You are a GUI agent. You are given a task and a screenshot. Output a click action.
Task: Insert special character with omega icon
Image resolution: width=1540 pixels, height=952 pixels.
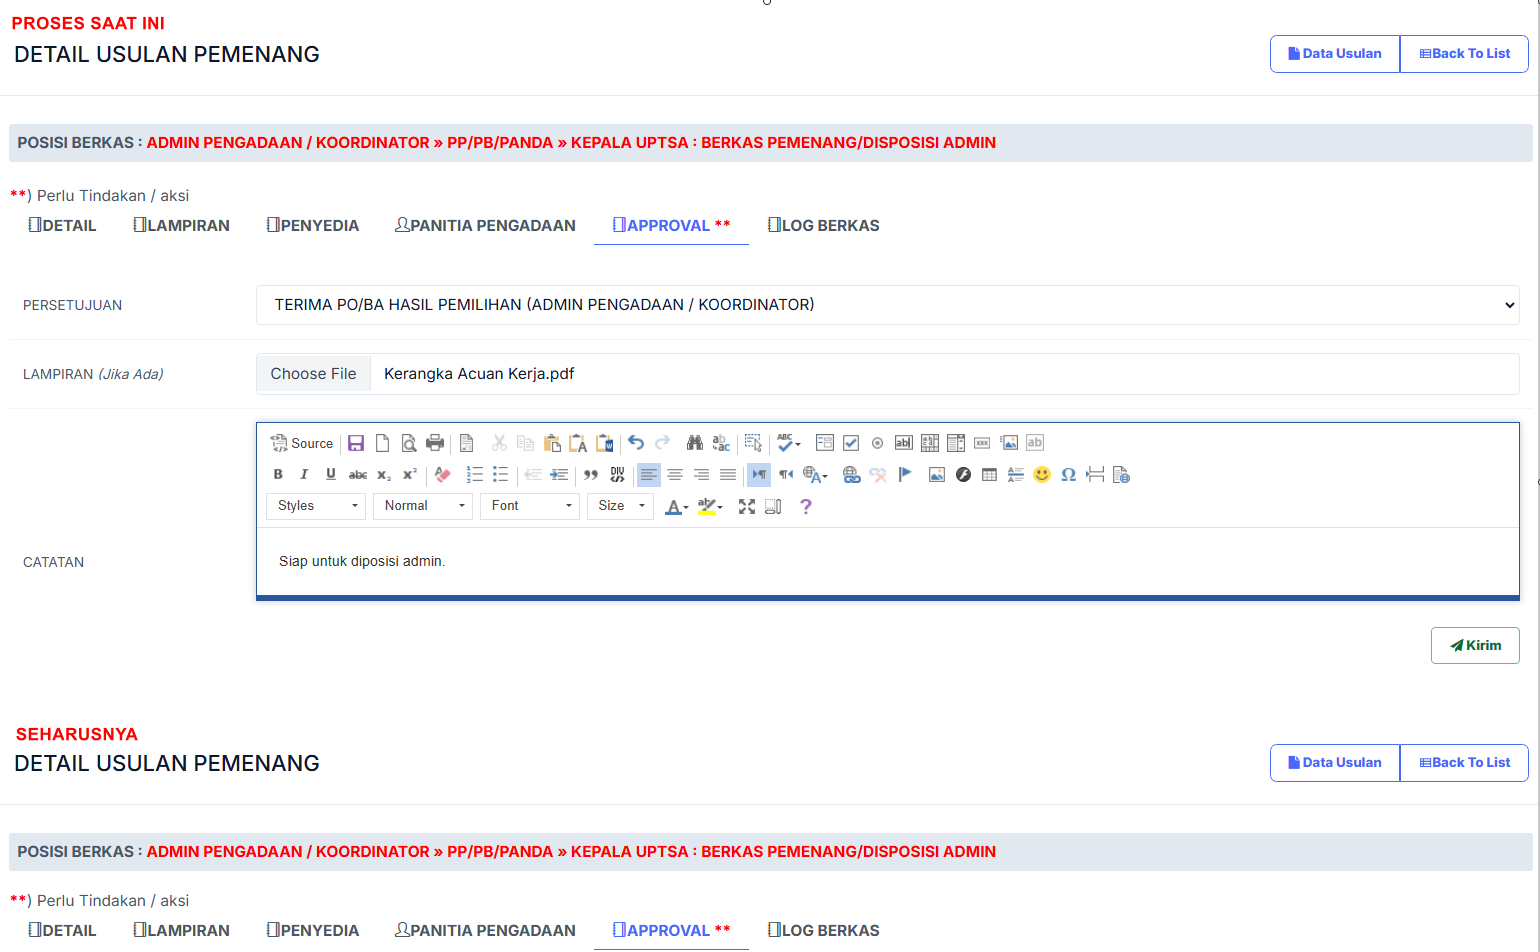point(1068,475)
